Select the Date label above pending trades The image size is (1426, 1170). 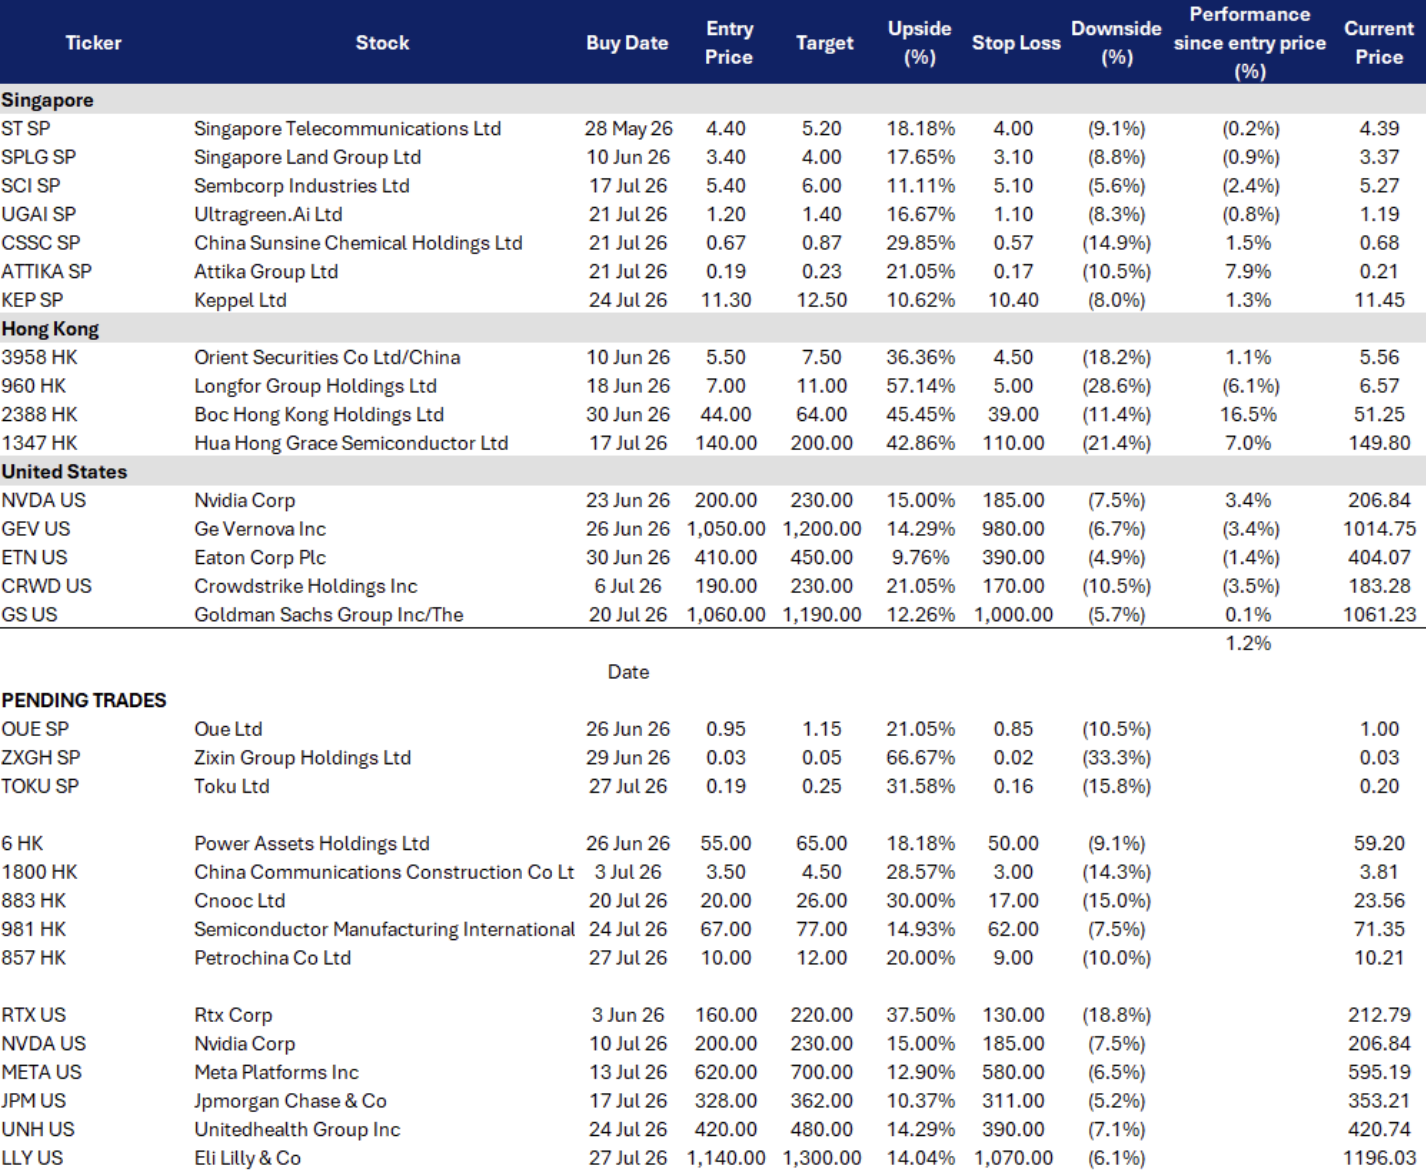[x=628, y=672]
